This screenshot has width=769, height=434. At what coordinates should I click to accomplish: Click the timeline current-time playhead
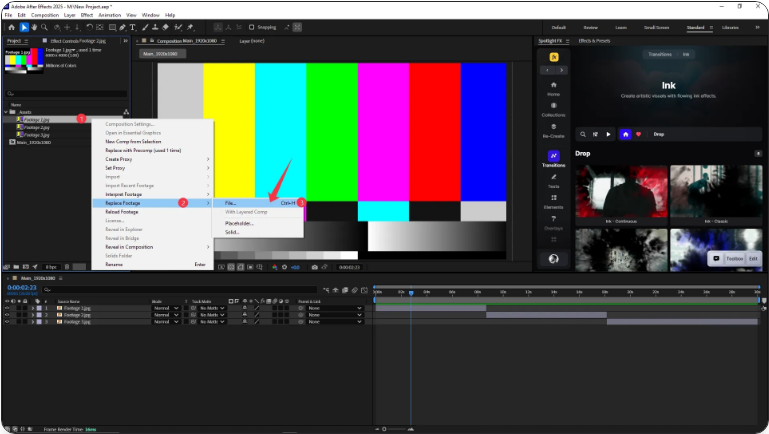(x=410, y=292)
